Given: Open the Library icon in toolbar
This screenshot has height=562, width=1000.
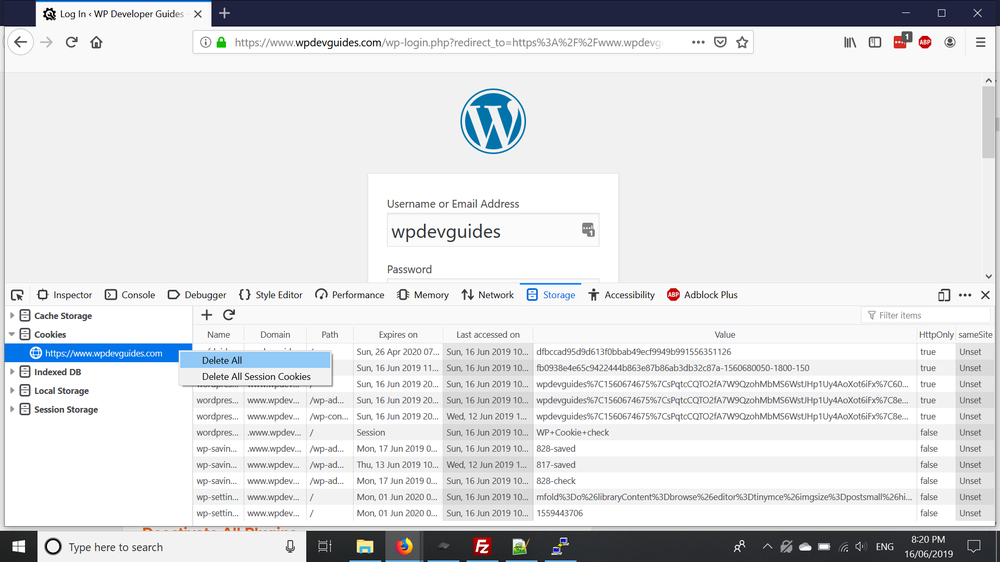Looking at the screenshot, I should tap(850, 42).
